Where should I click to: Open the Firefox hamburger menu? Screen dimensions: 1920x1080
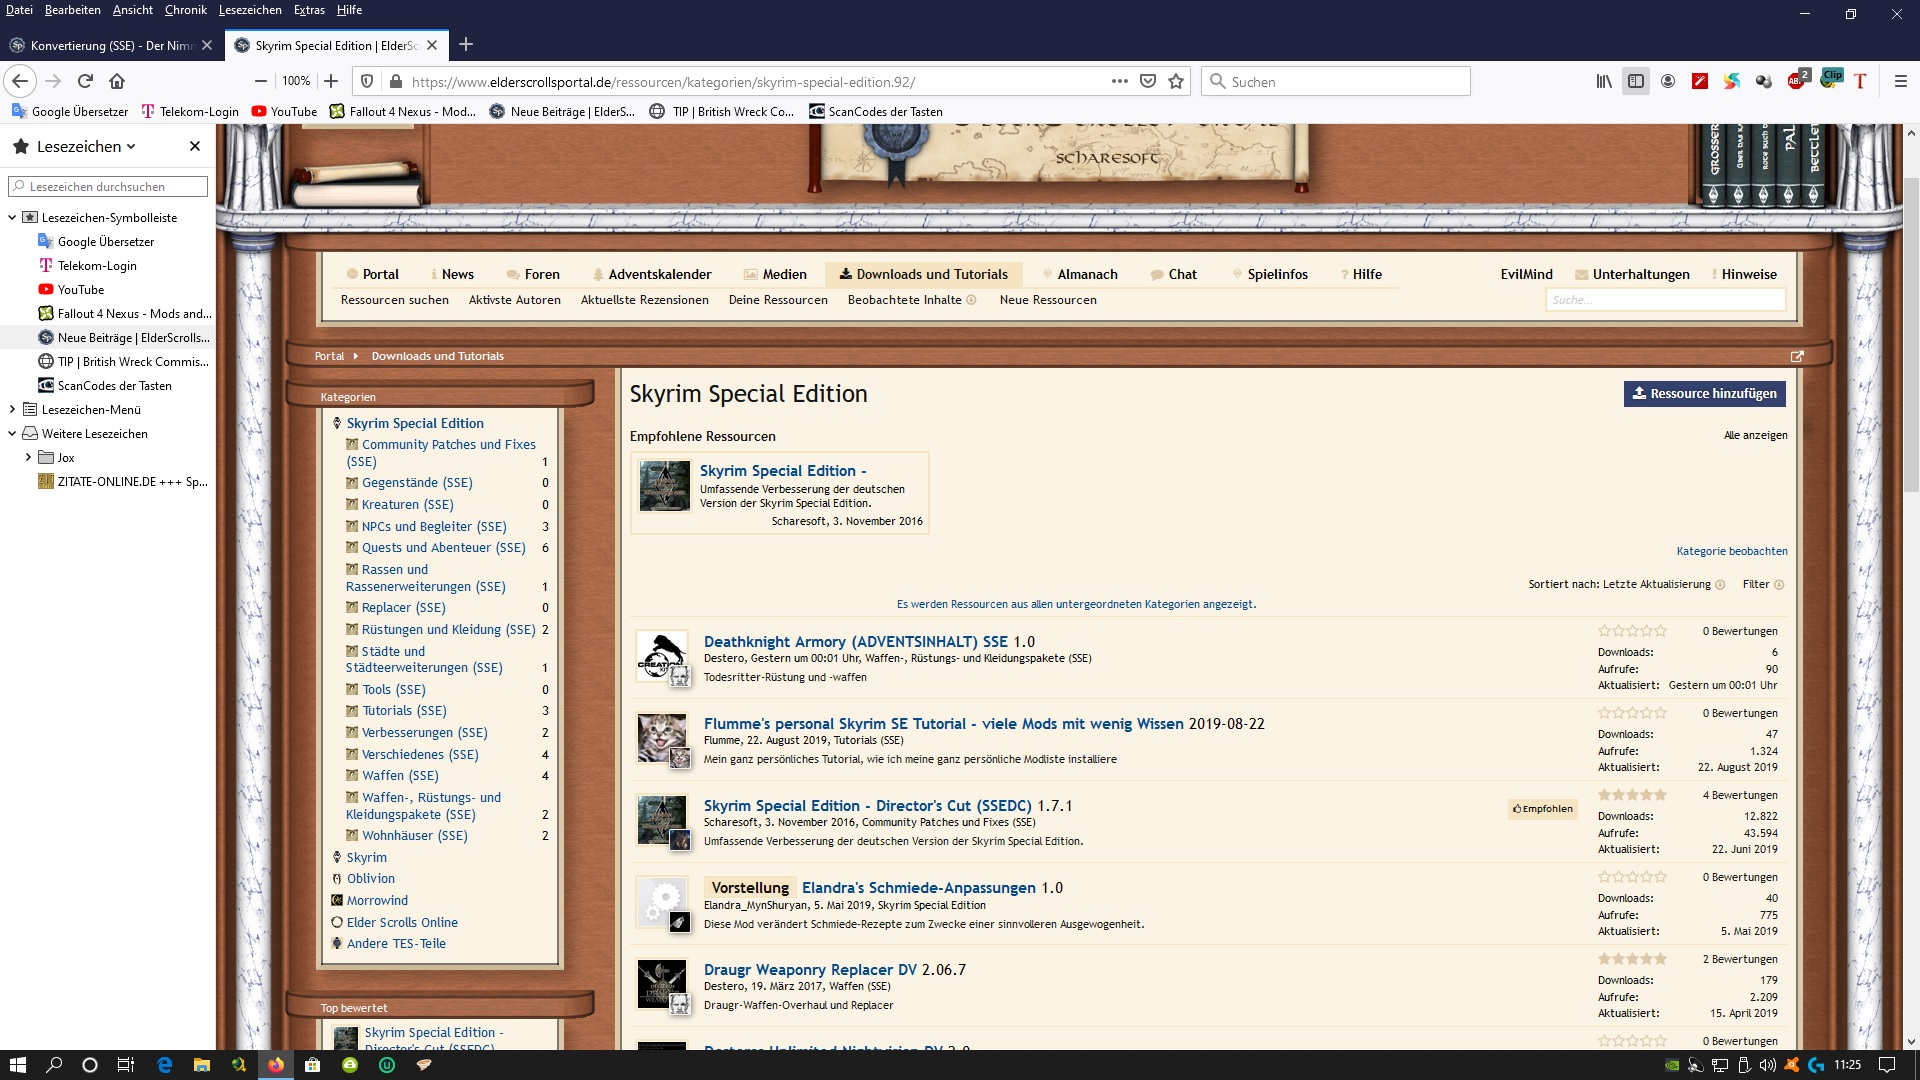click(1900, 81)
